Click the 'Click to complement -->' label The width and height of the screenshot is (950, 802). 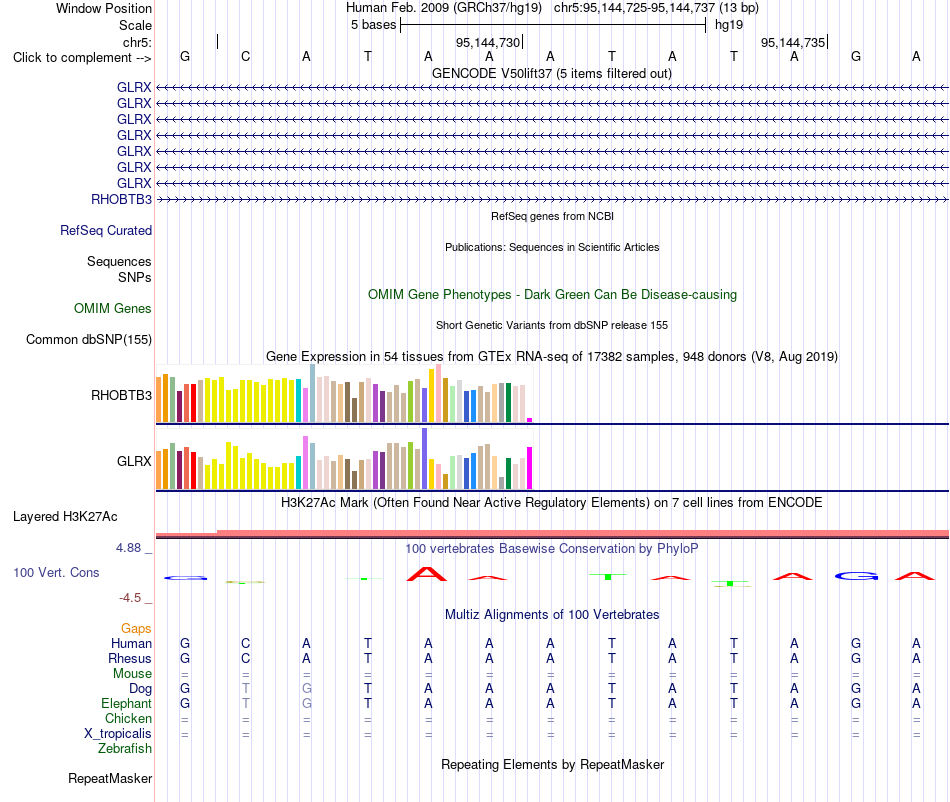[x=82, y=58]
